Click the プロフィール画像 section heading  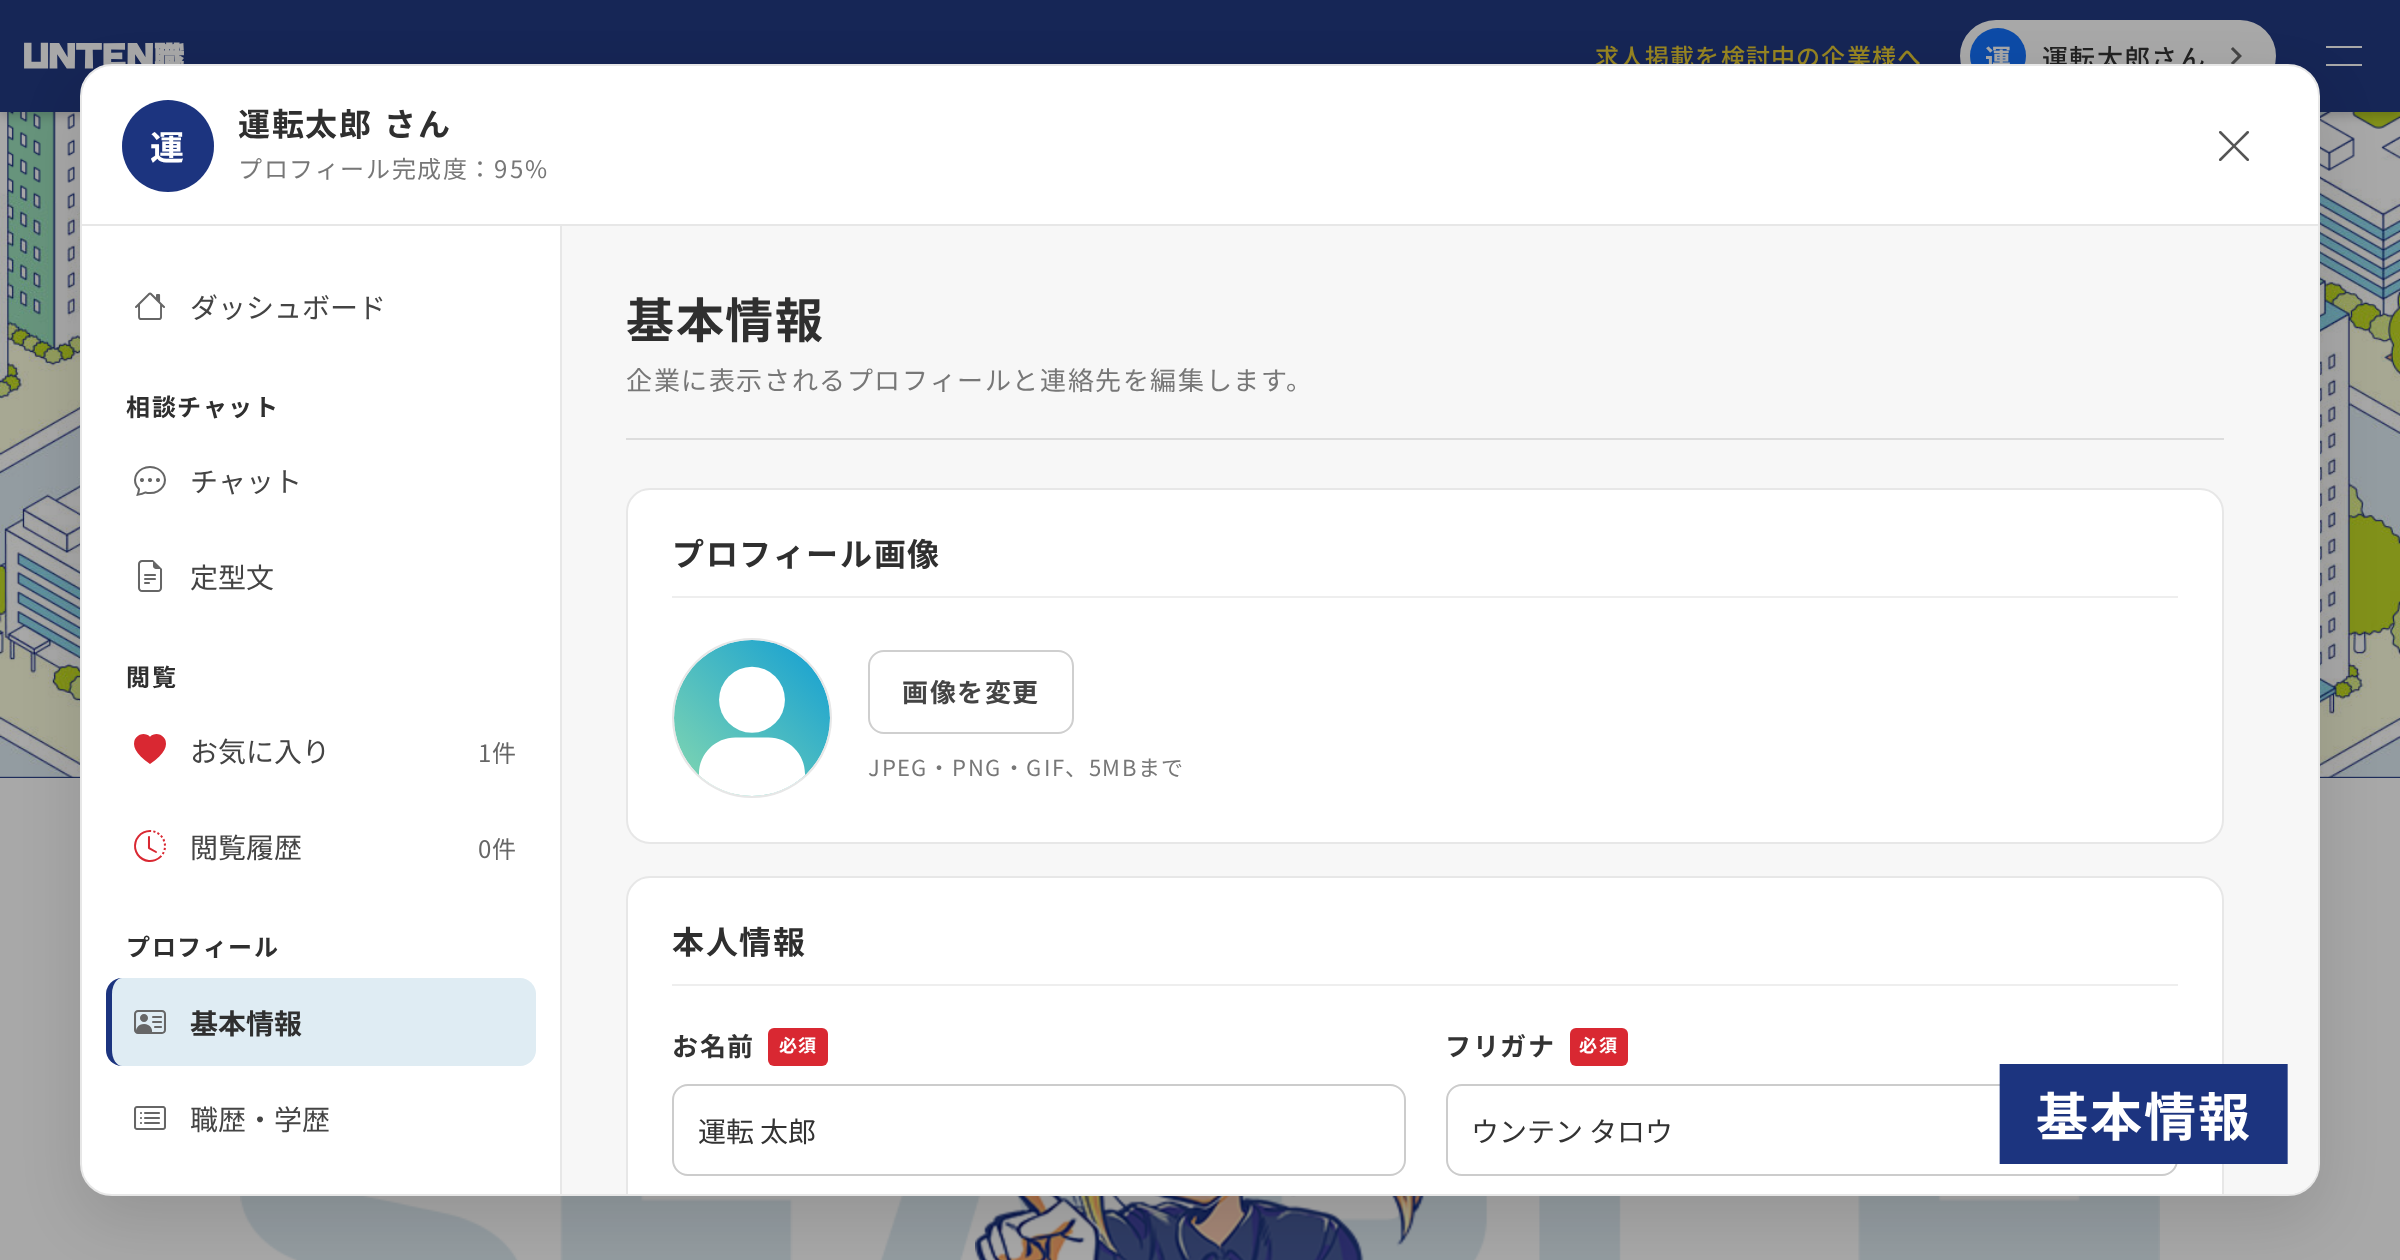coord(806,554)
